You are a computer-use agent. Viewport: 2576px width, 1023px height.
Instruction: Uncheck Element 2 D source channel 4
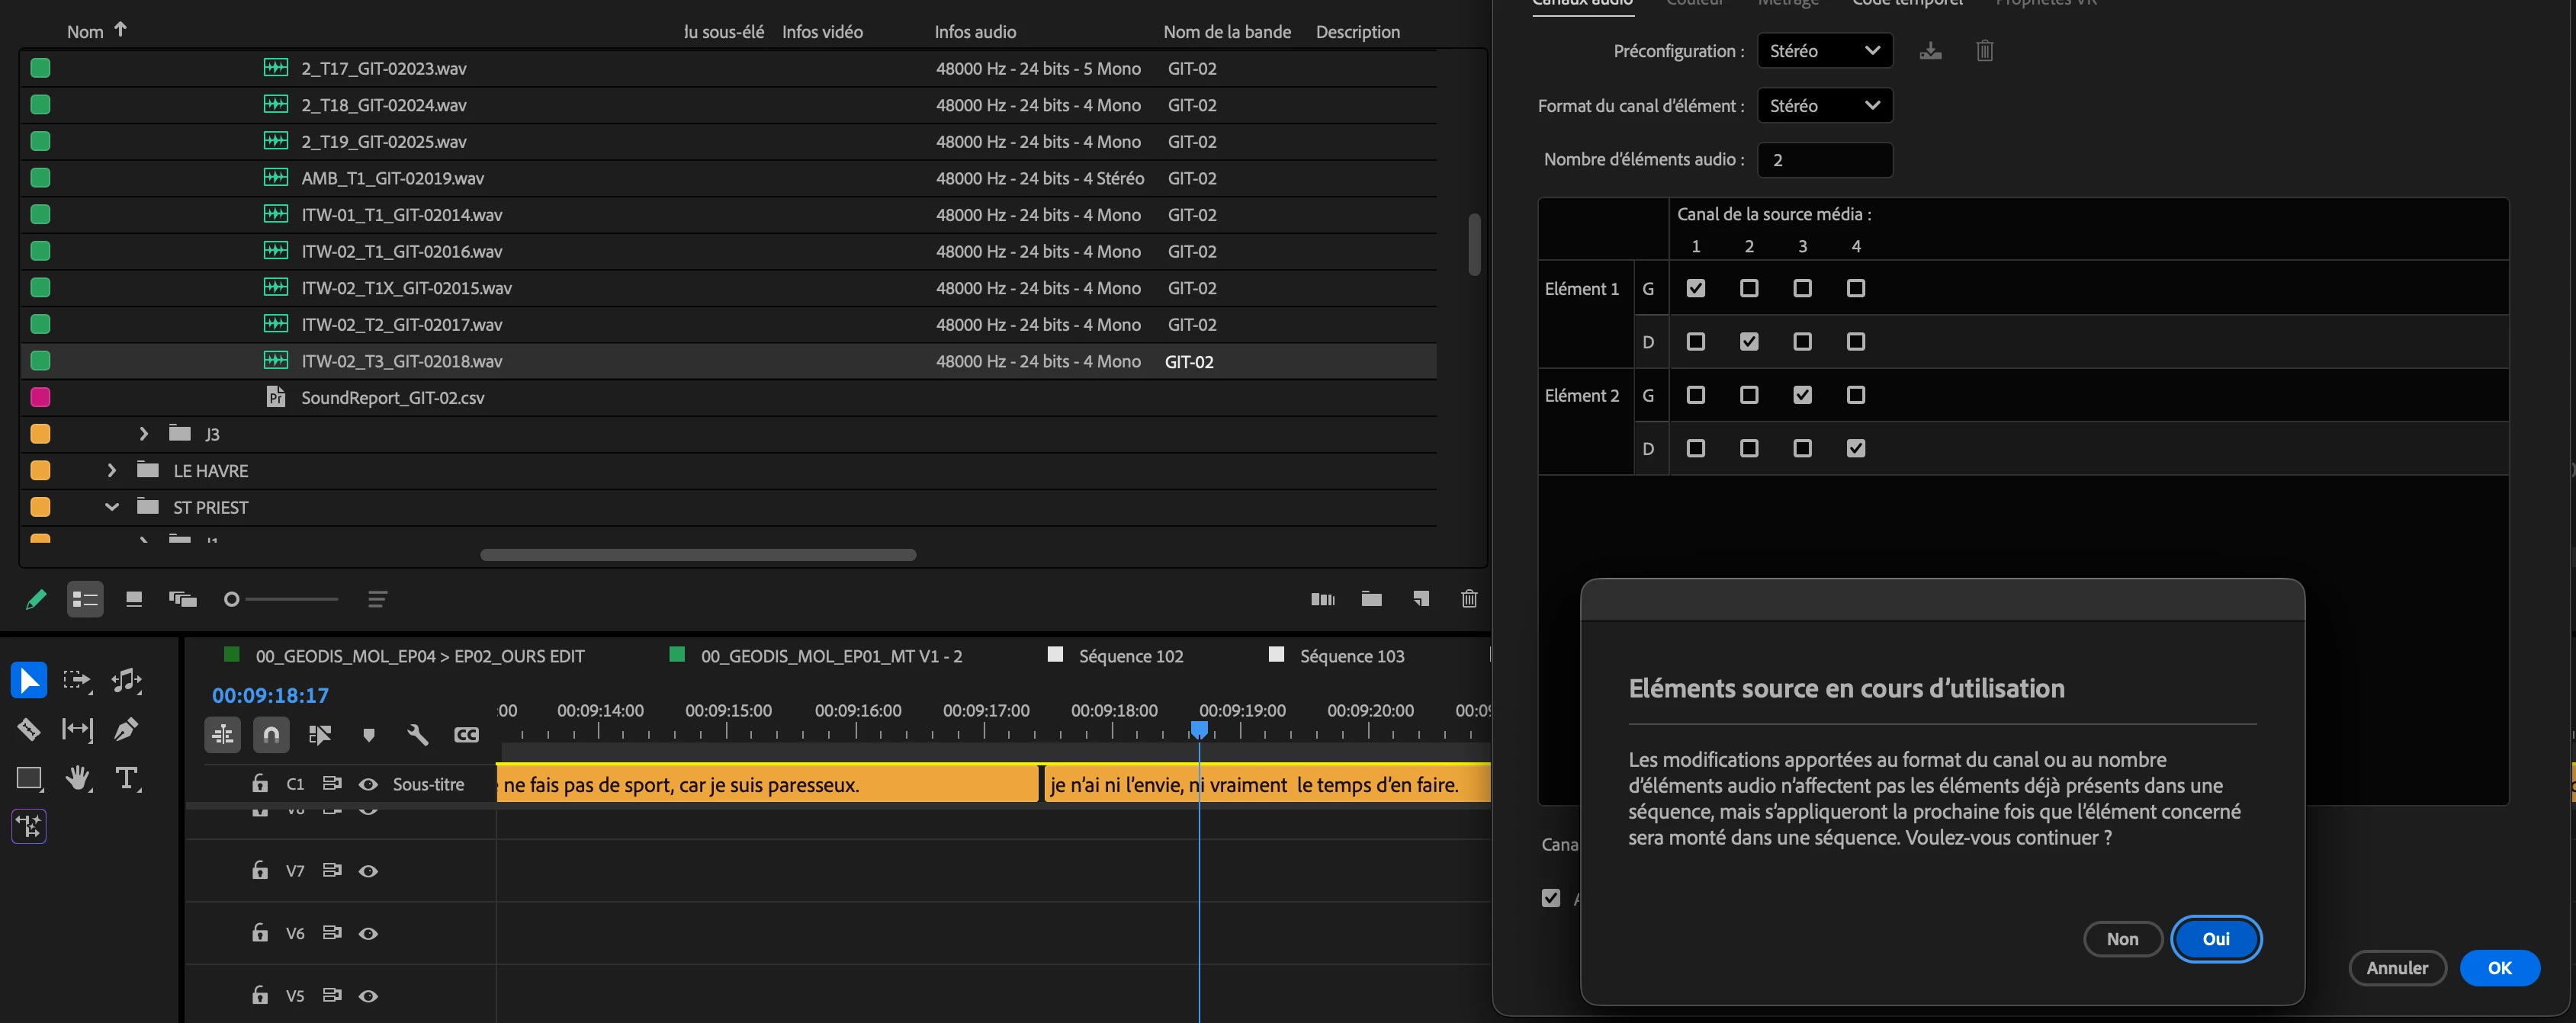click(1855, 448)
